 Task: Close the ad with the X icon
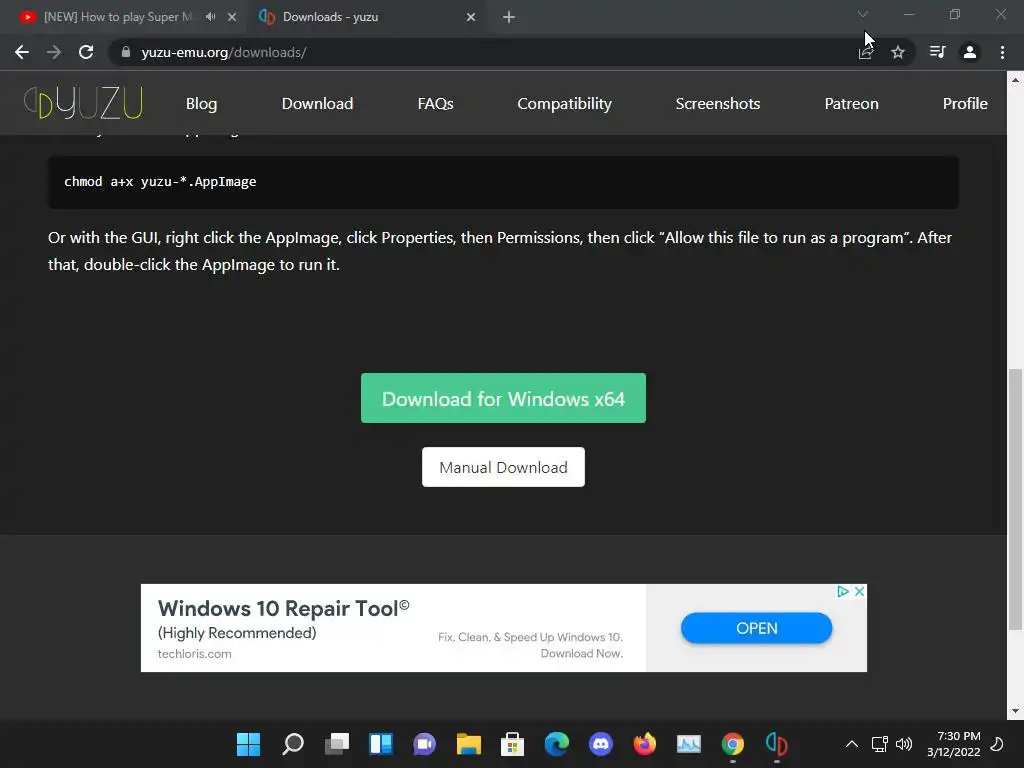(859, 591)
